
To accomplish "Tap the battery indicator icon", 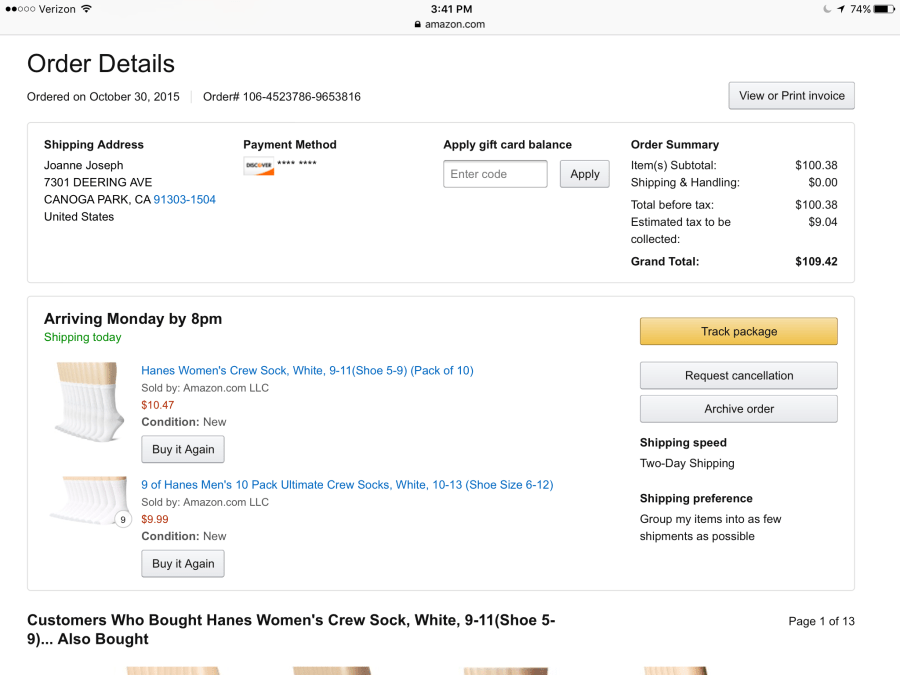I will (x=884, y=9).
